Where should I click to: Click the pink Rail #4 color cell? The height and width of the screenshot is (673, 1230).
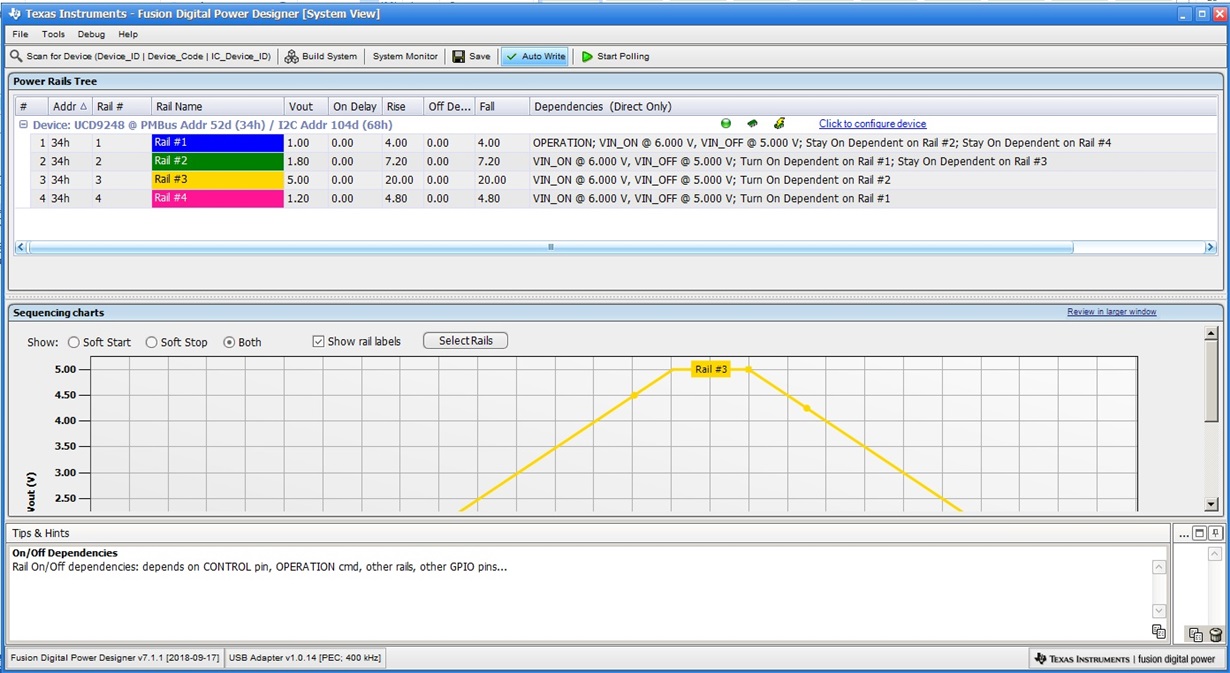point(217,198)
